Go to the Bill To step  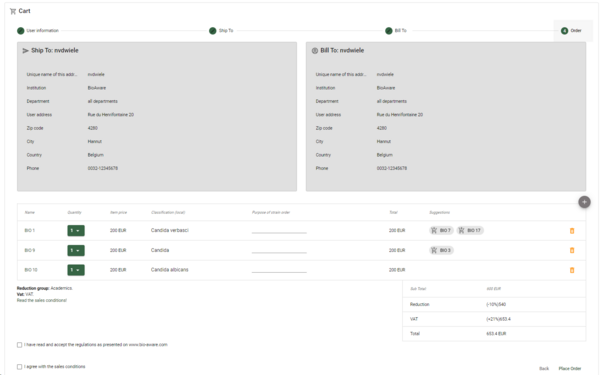pos(396,31)
